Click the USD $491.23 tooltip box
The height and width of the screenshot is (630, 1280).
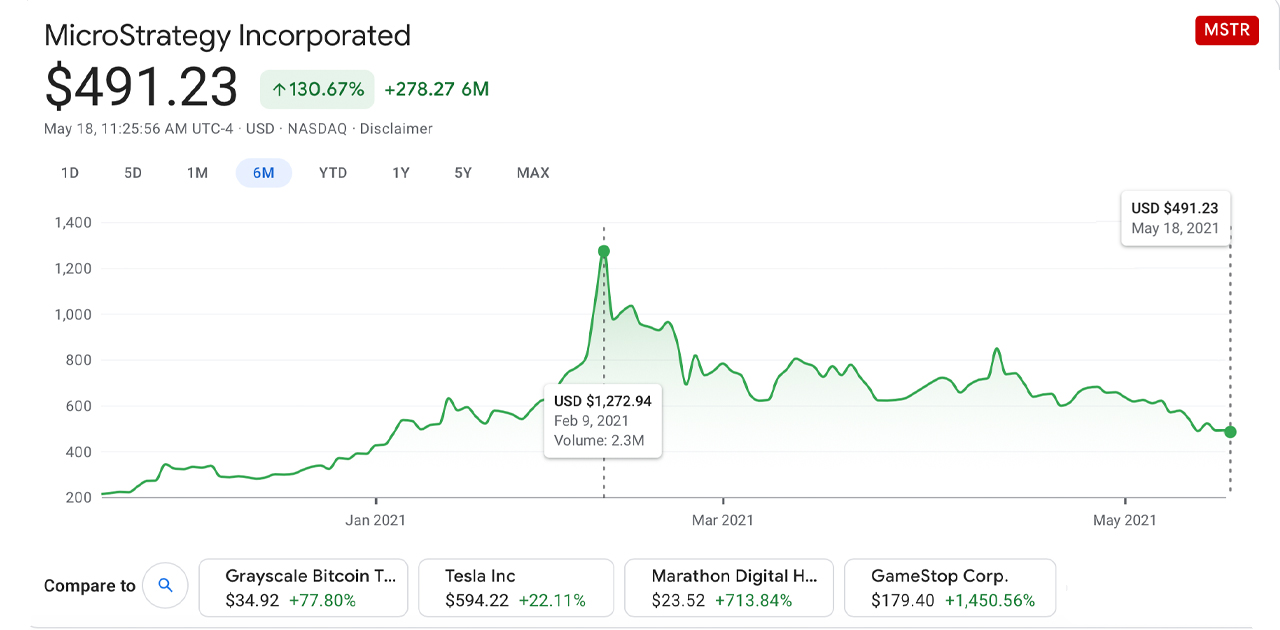1176,218
